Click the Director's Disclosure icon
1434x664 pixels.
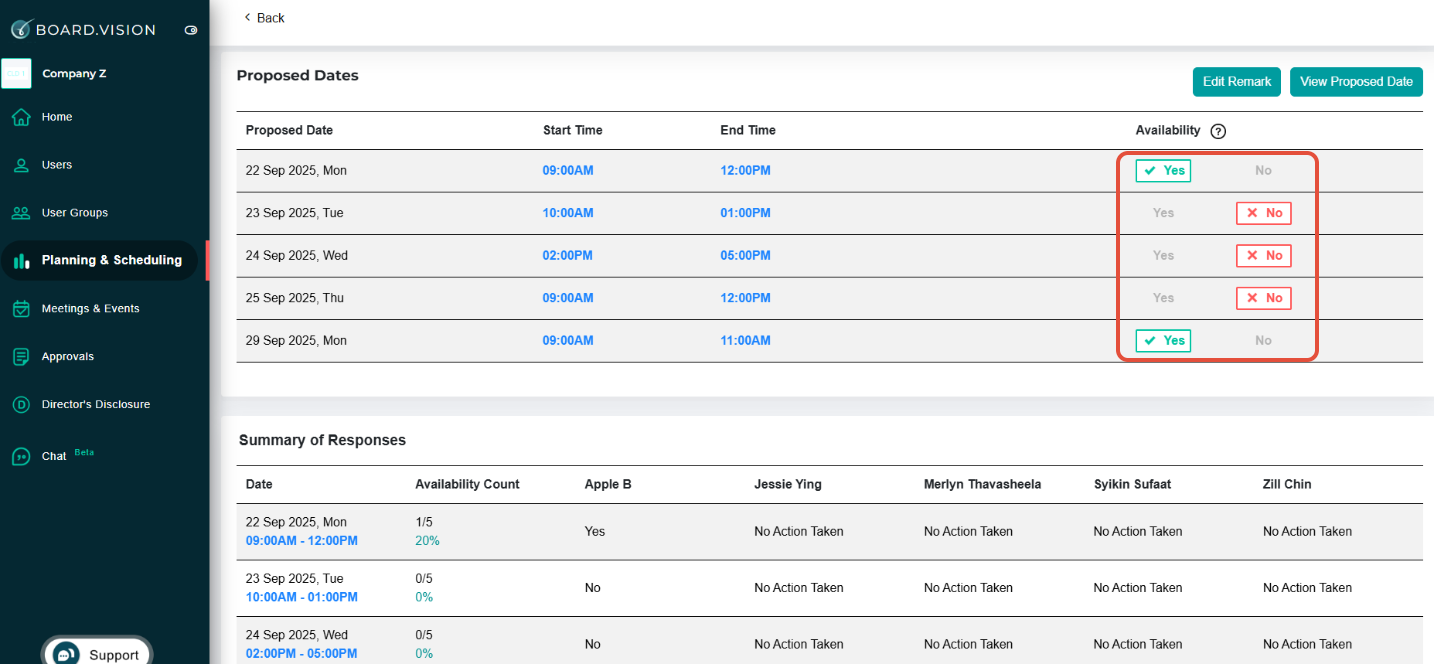tap(21, 405)
